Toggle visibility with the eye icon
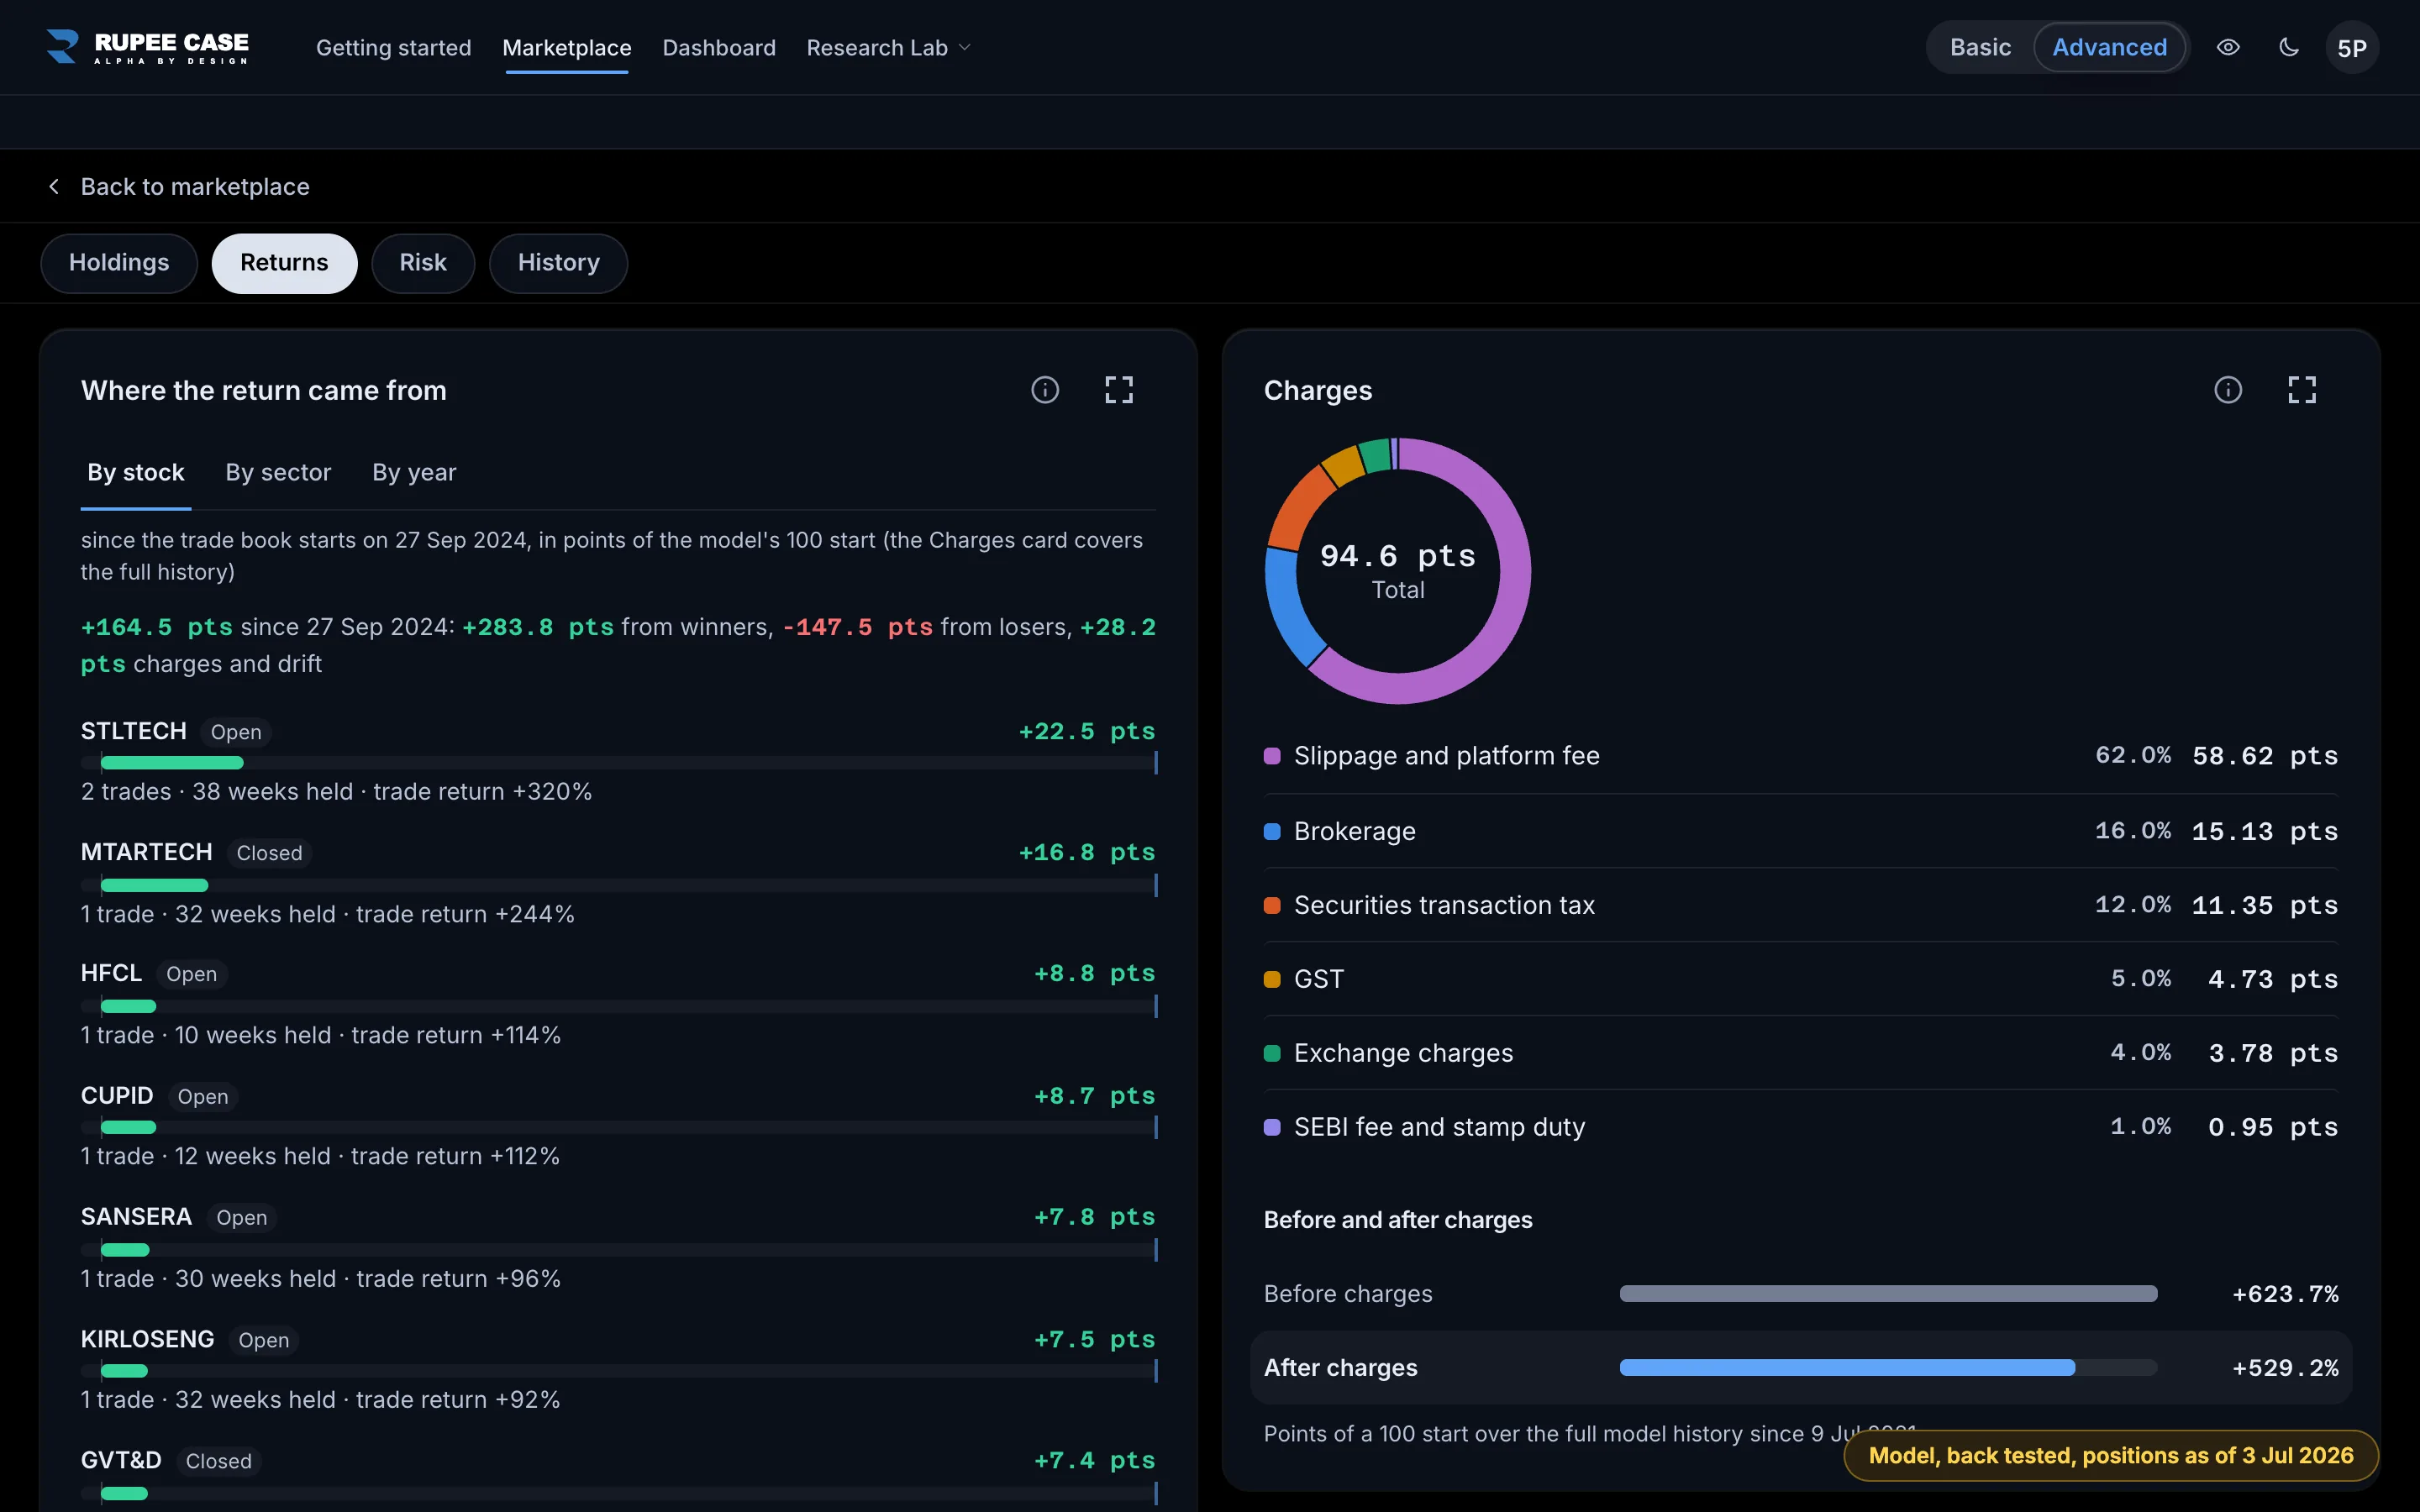2420x1512 pixels. (x=2228, y=47)
